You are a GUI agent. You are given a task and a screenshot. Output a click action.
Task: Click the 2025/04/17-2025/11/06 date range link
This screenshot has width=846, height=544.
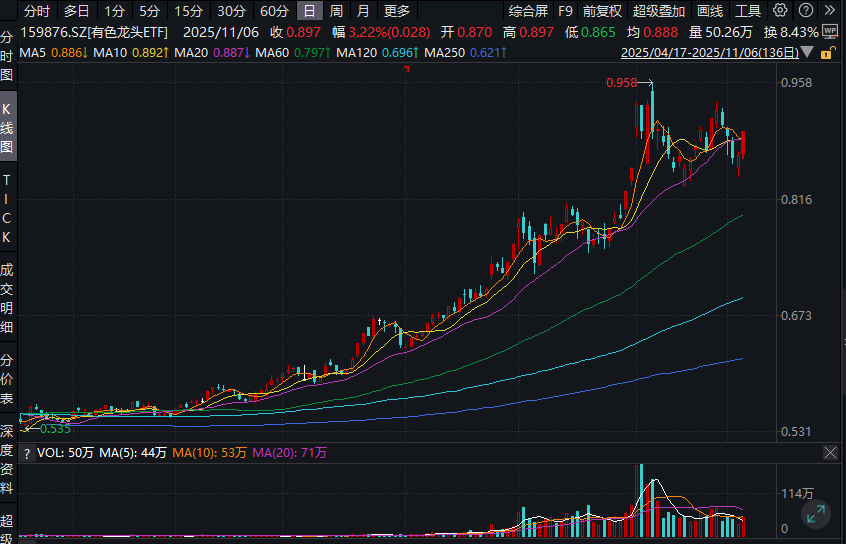(710, 51)
